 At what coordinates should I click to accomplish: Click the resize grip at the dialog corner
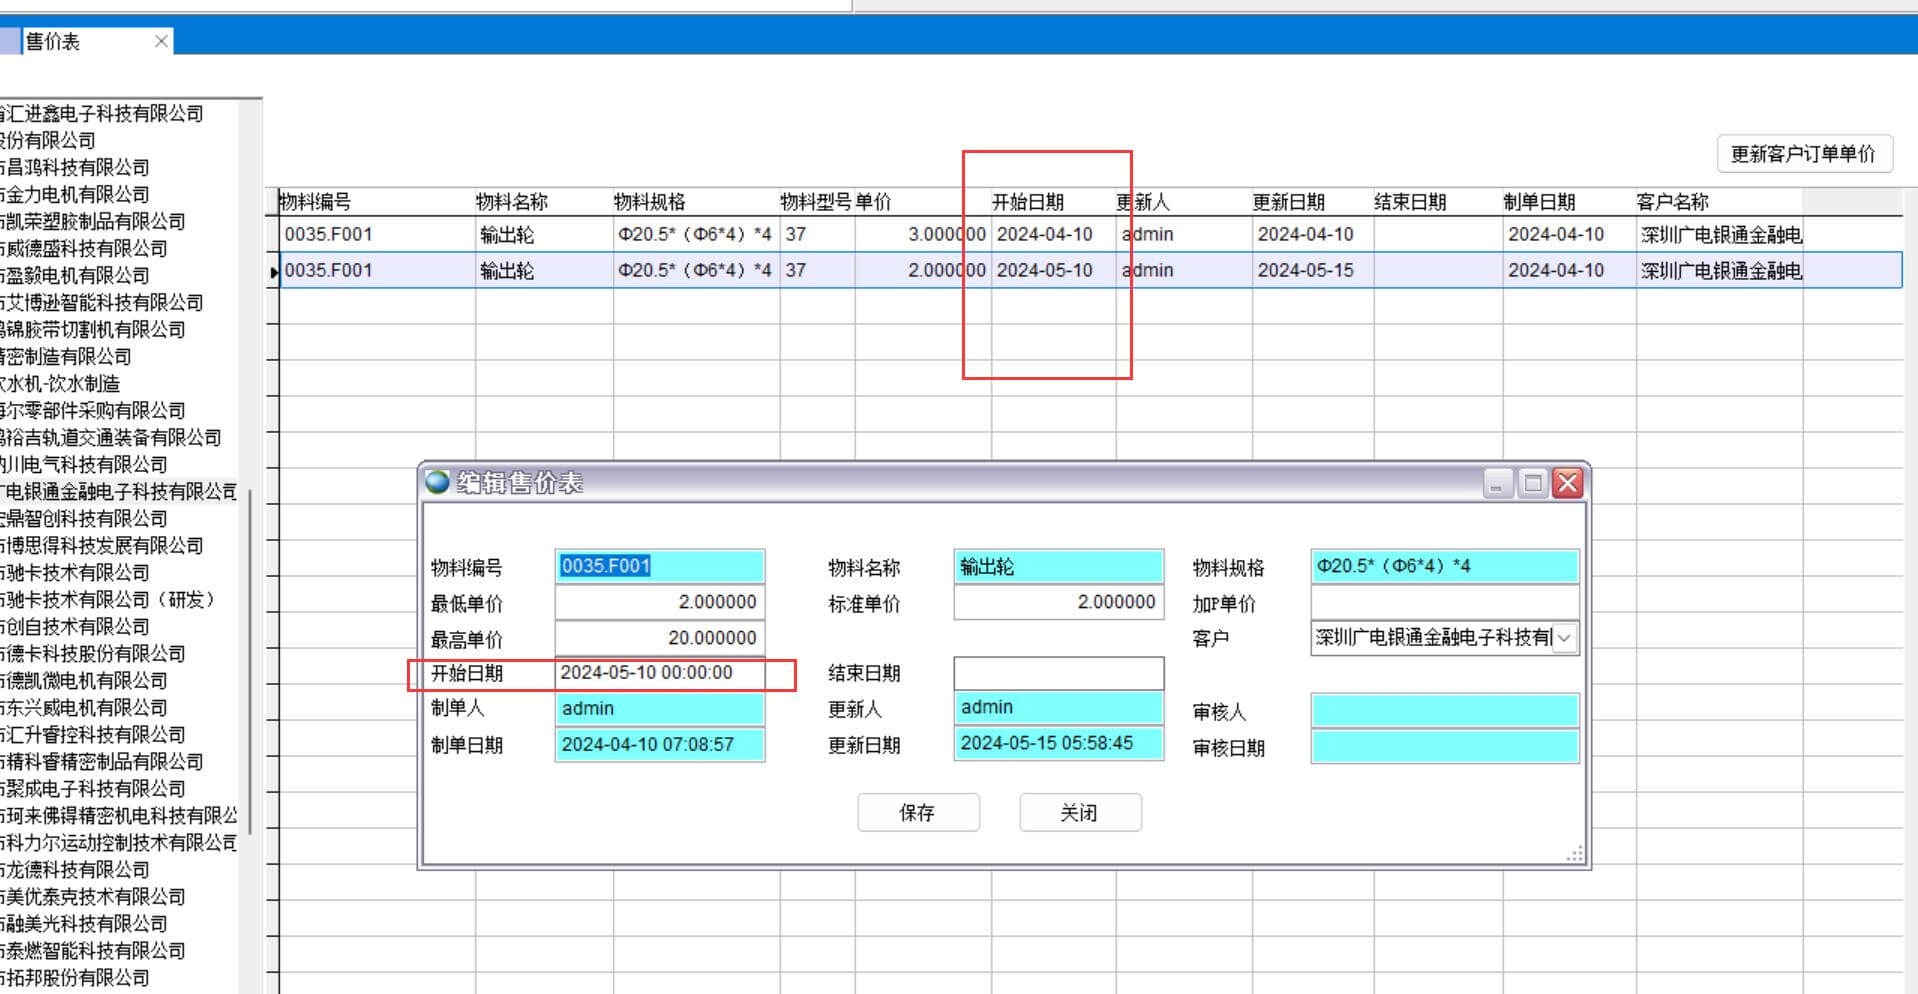tap(1574, 853)
